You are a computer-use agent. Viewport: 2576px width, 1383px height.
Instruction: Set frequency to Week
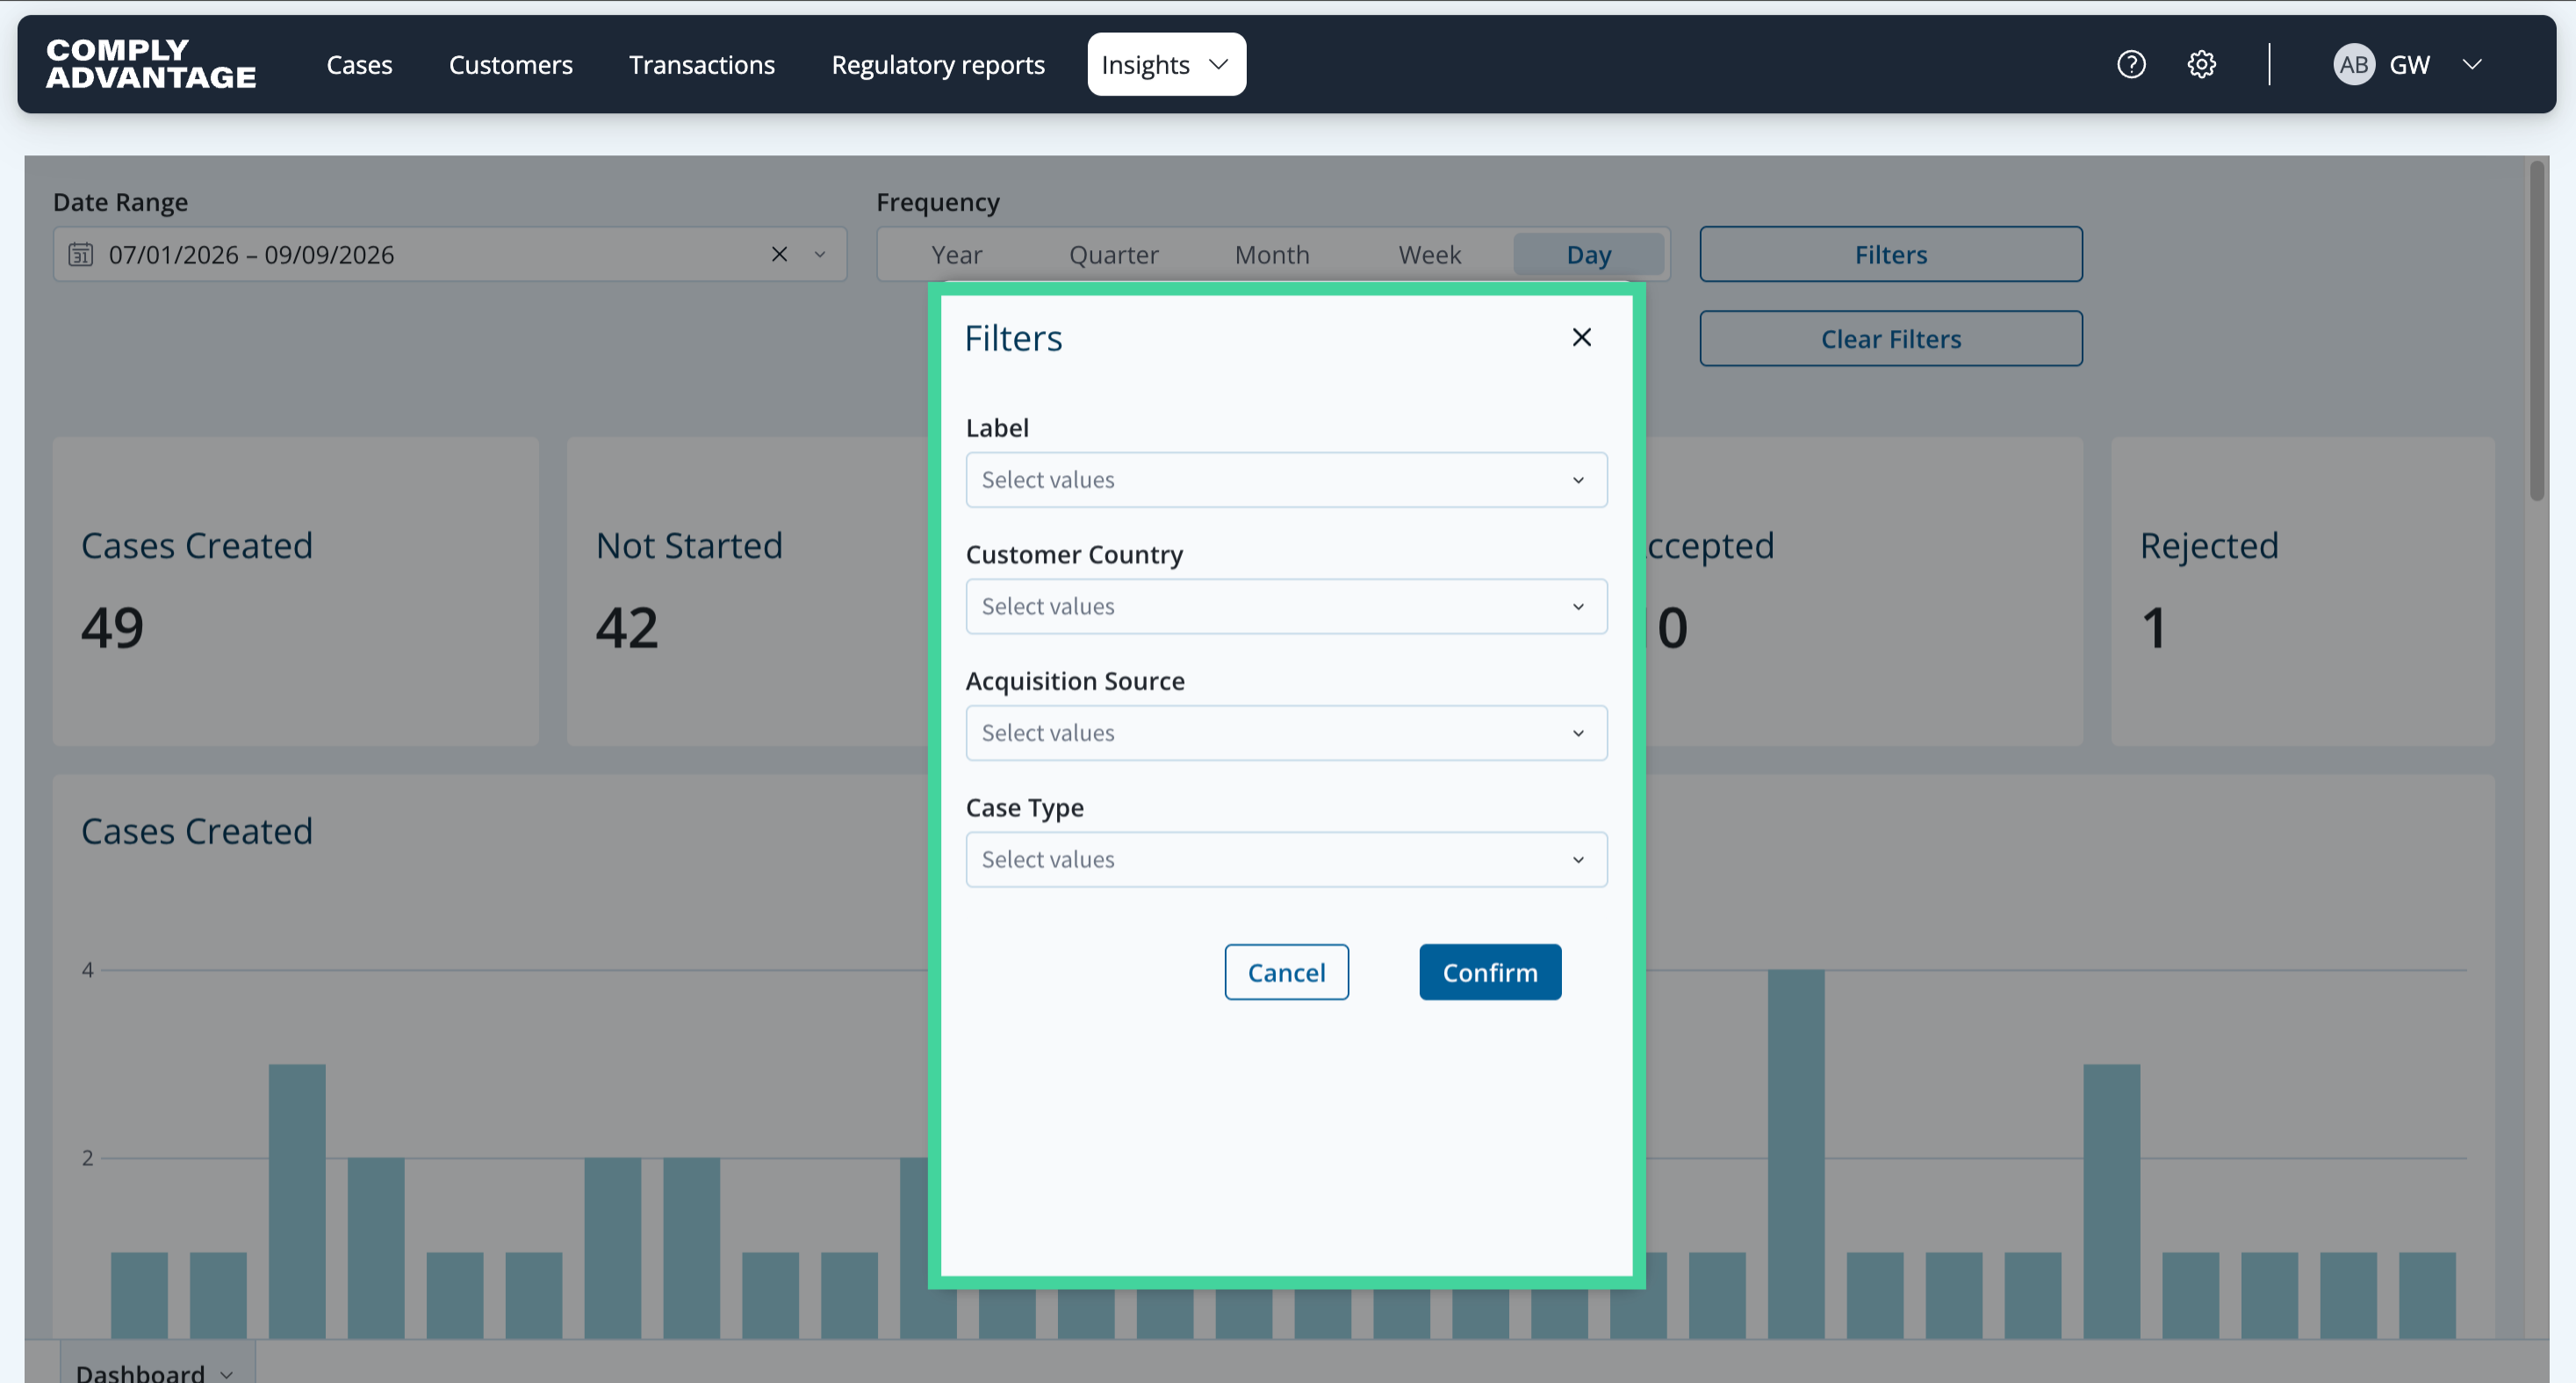[x=1429, y=254]
